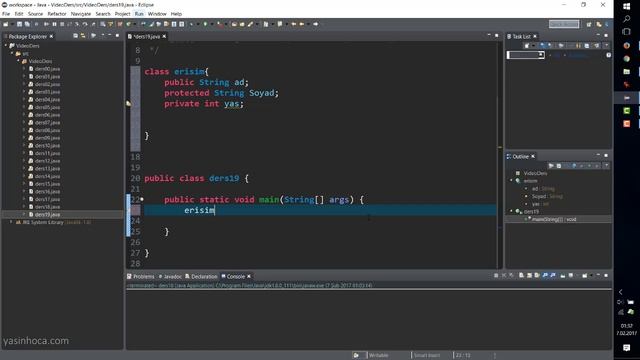Collapse ders19 class in Outline

[511, 211]
